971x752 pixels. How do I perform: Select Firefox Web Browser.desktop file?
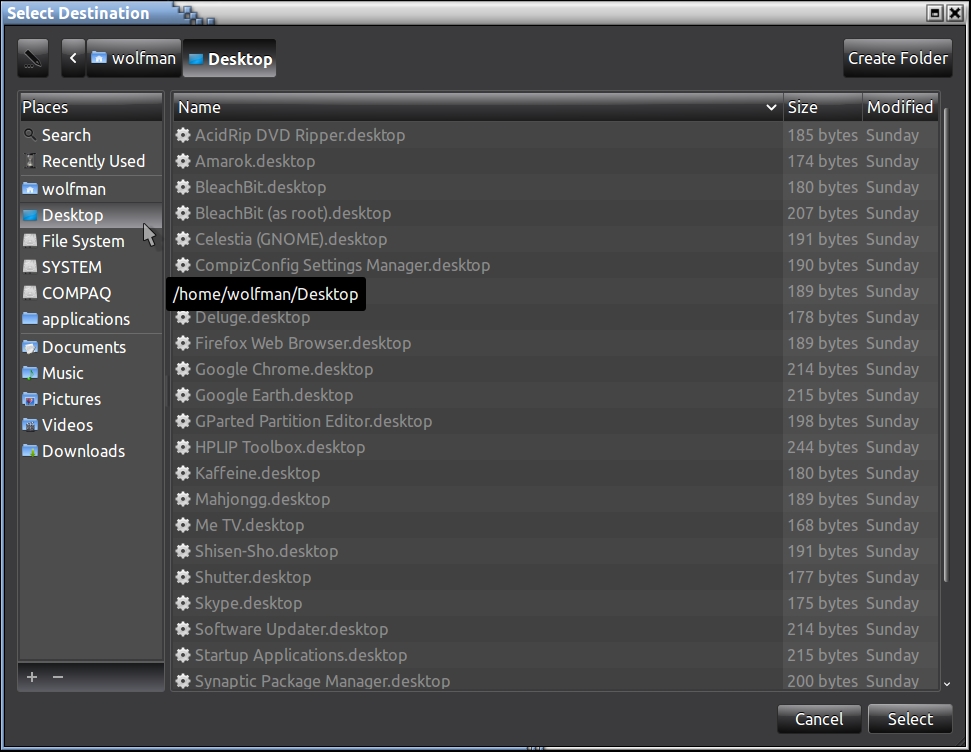tap(303, 343)
